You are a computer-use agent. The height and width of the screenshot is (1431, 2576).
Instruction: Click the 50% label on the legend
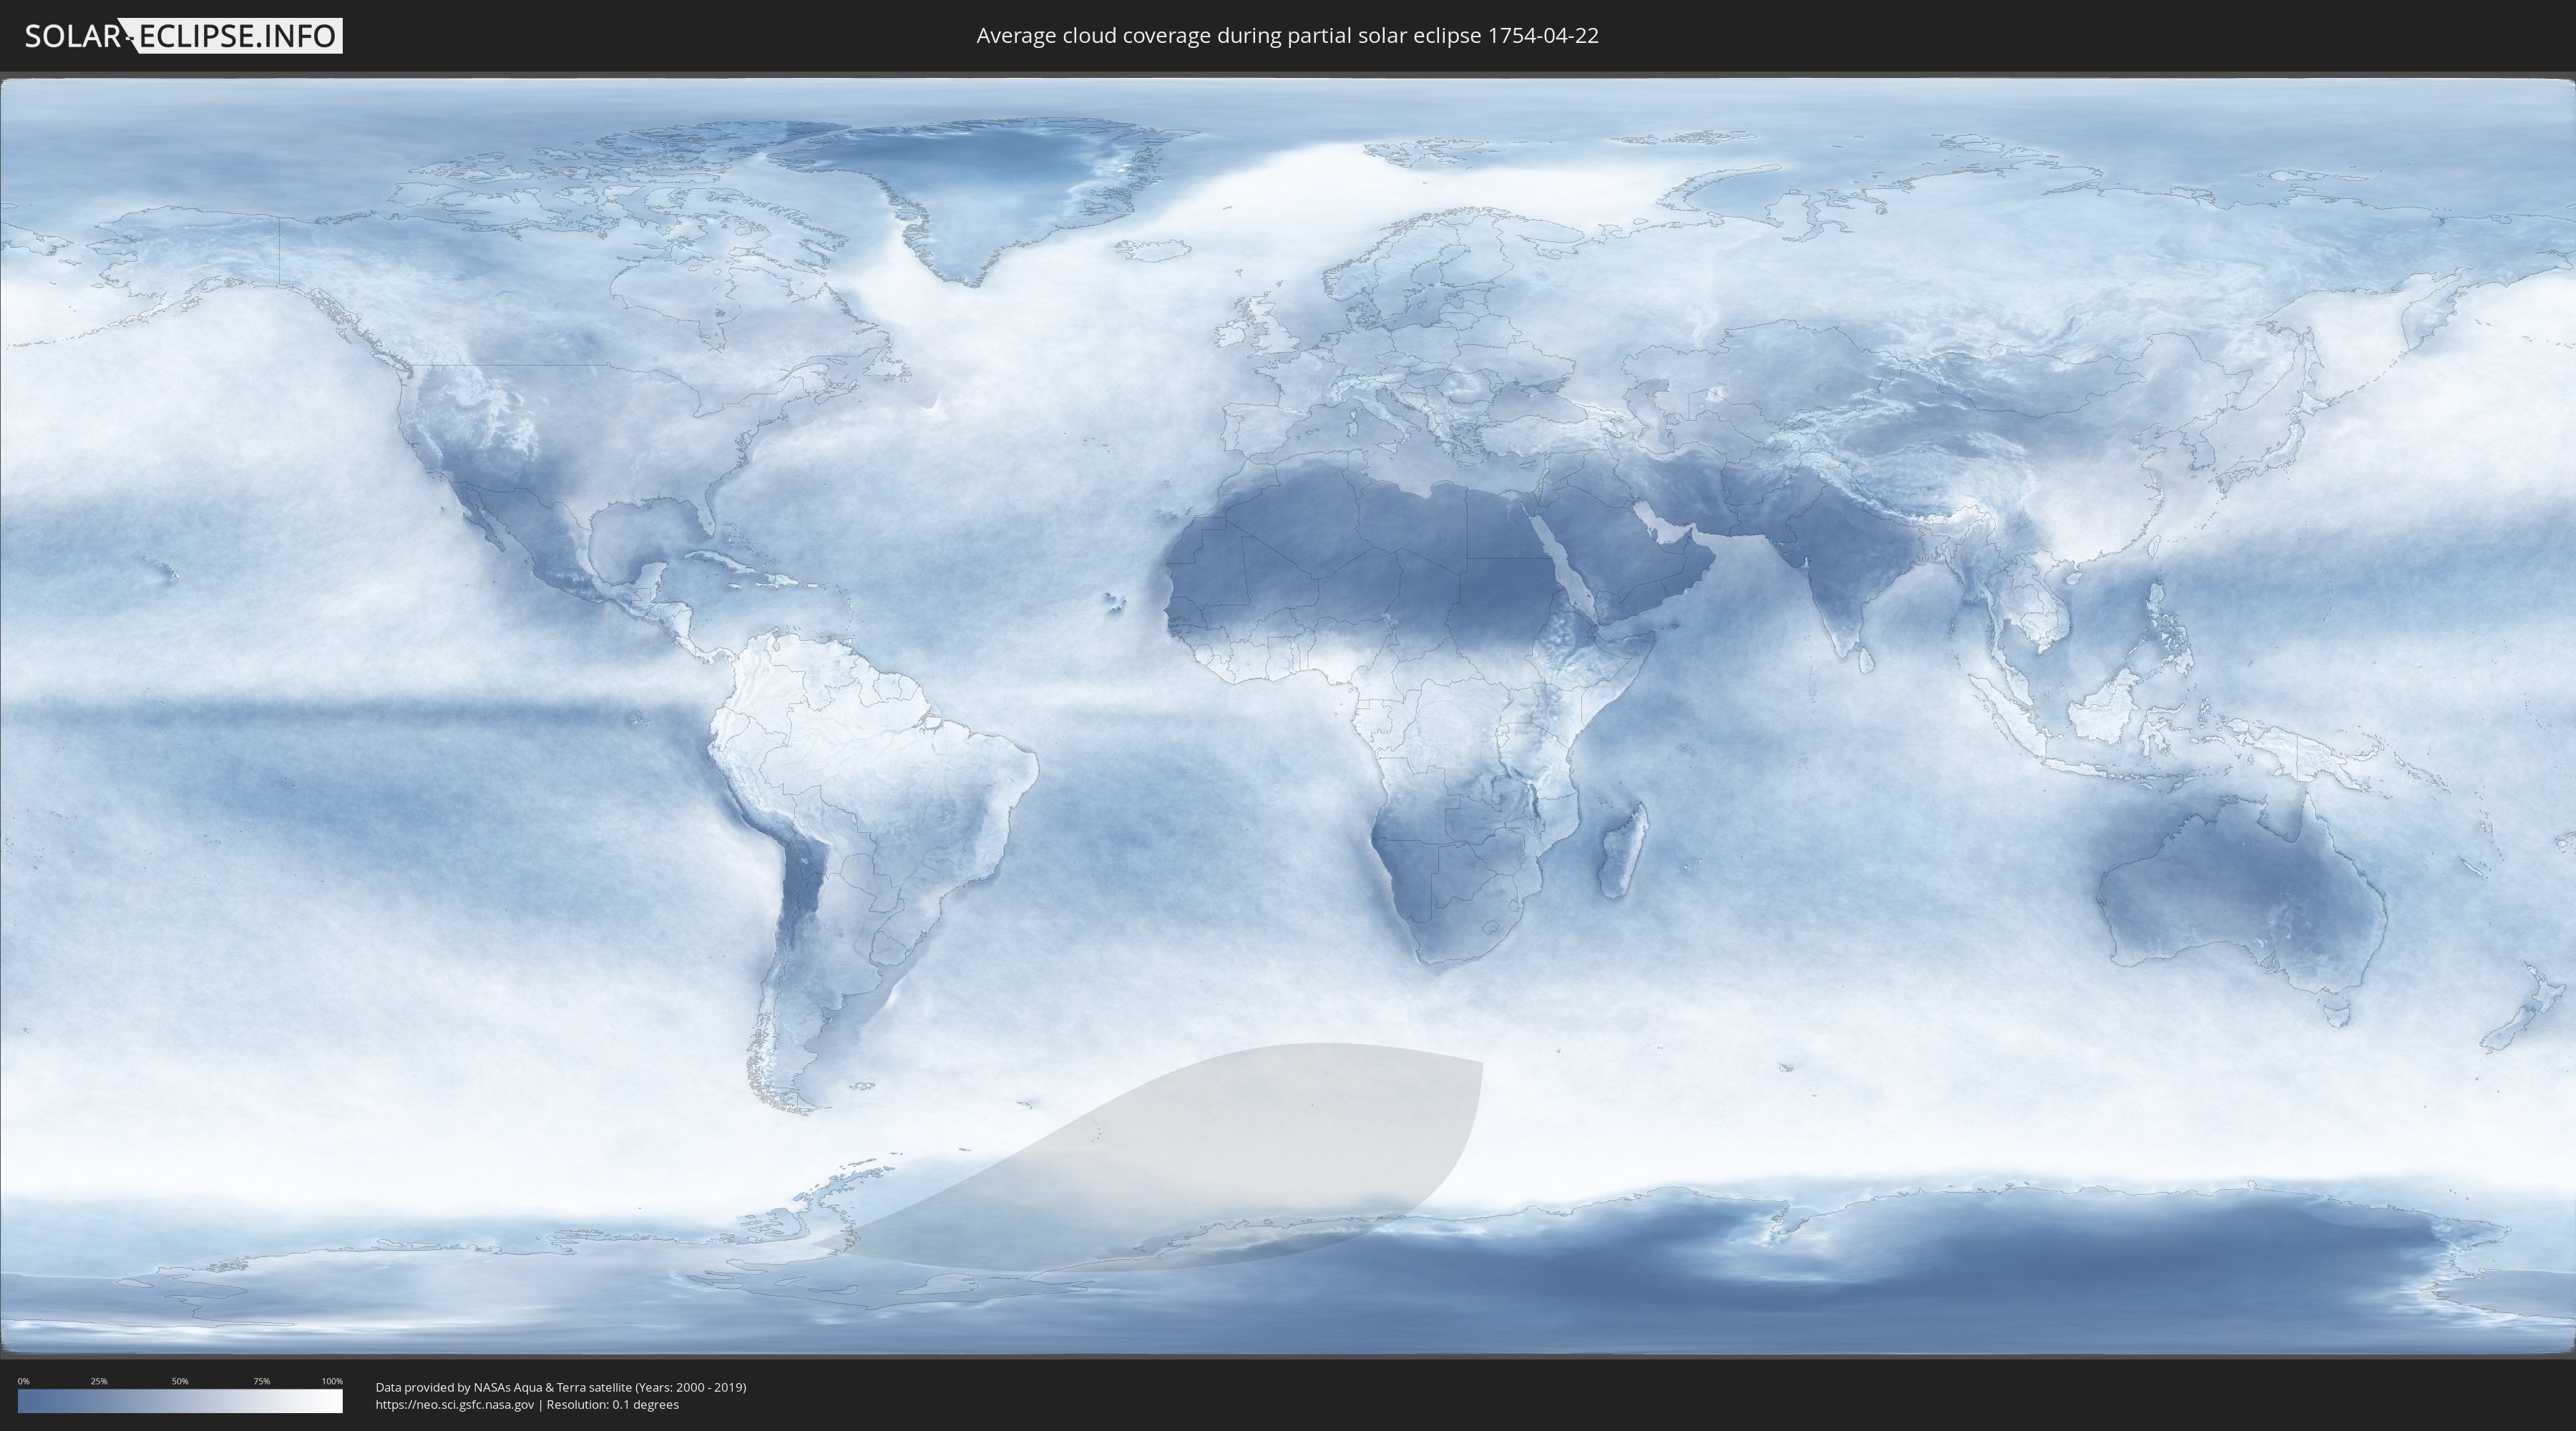(180, 1381)
